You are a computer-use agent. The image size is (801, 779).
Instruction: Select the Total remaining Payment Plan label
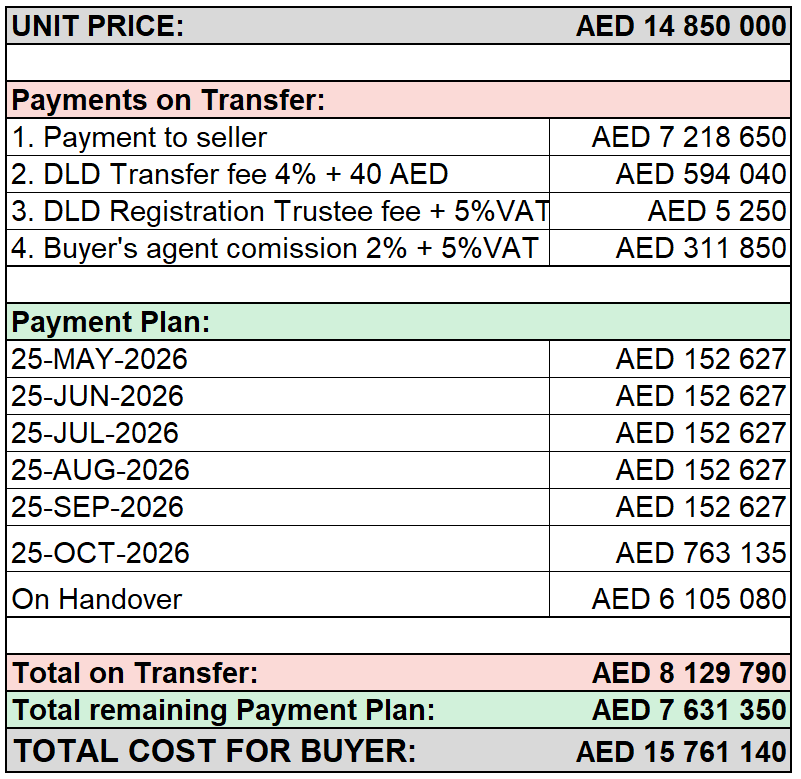224,710
